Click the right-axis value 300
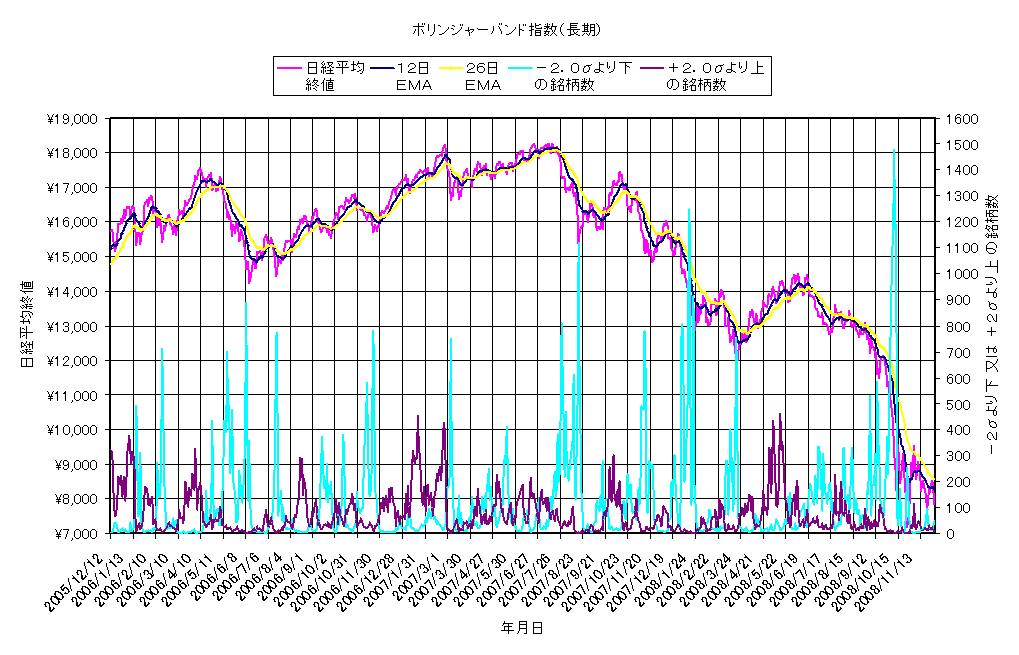Screen dimensions: 1019x655 click(x=959, y=456)
